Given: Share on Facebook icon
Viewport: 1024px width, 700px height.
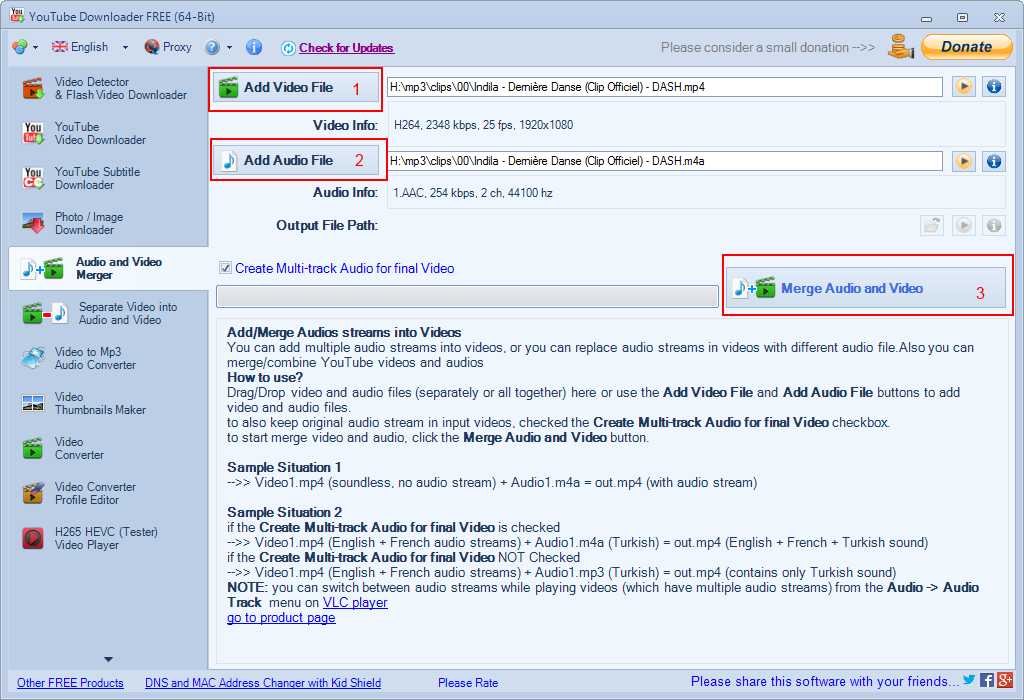Looking at the screenshot, I should (987, 680).
